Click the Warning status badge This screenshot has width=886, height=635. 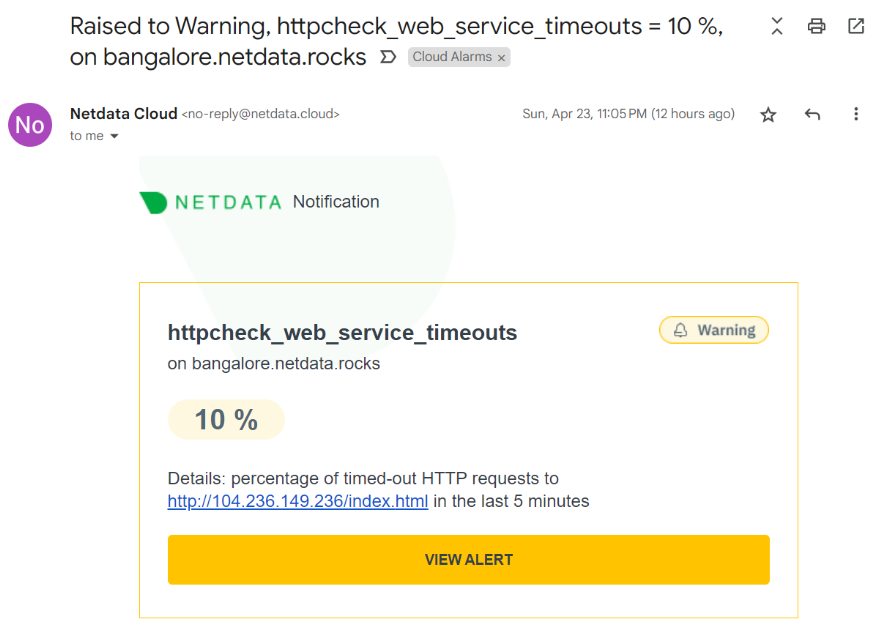point(714,330)
